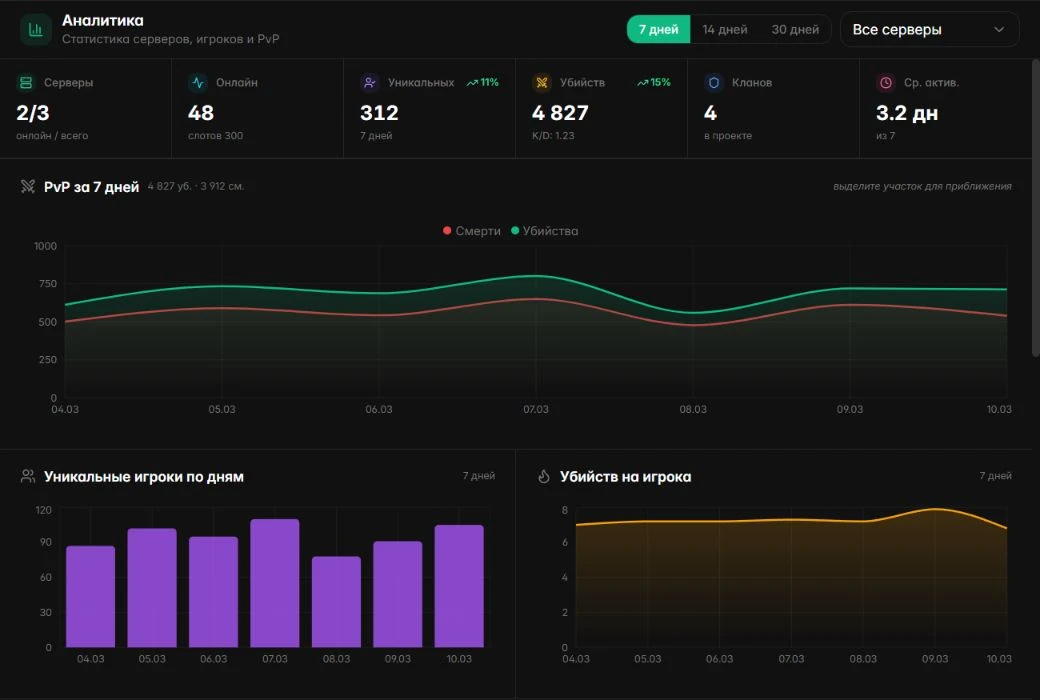Click the Онлайн pulse icon
This screenshot has height=700, width=1040.
198,82
